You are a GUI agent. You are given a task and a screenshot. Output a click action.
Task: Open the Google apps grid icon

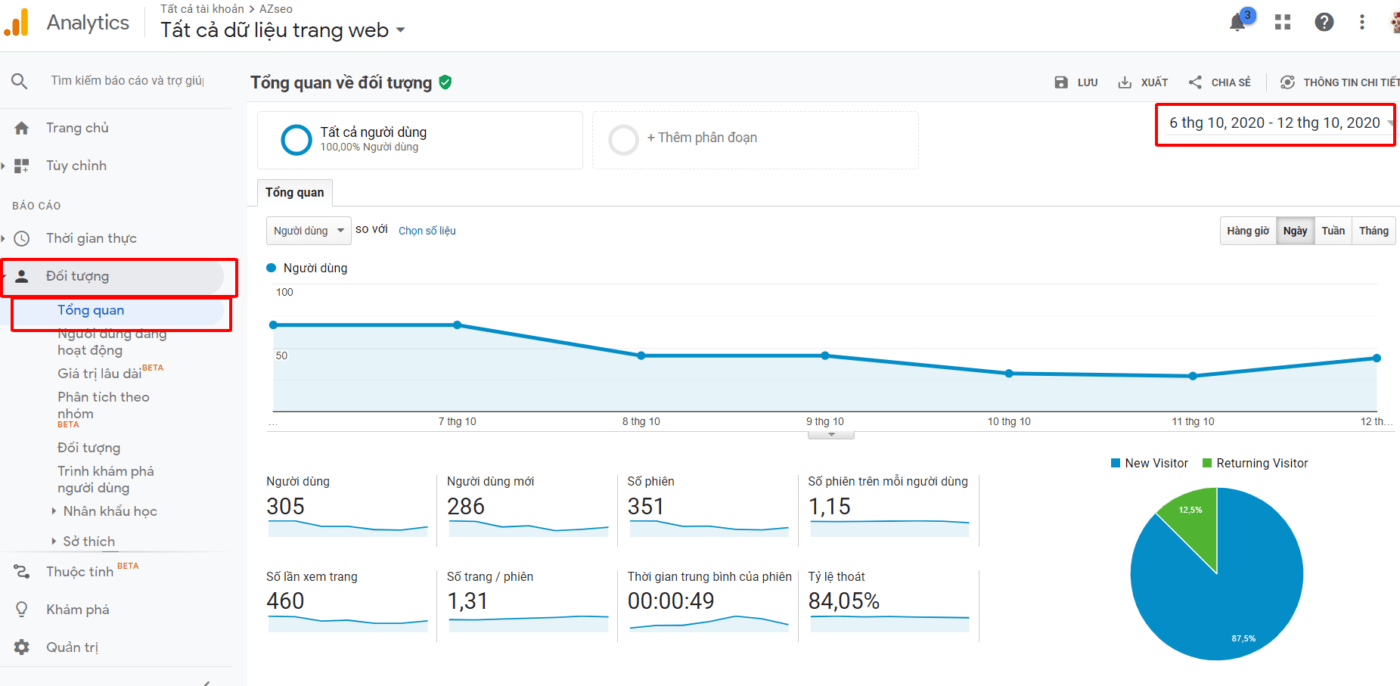coord(1282,21)
